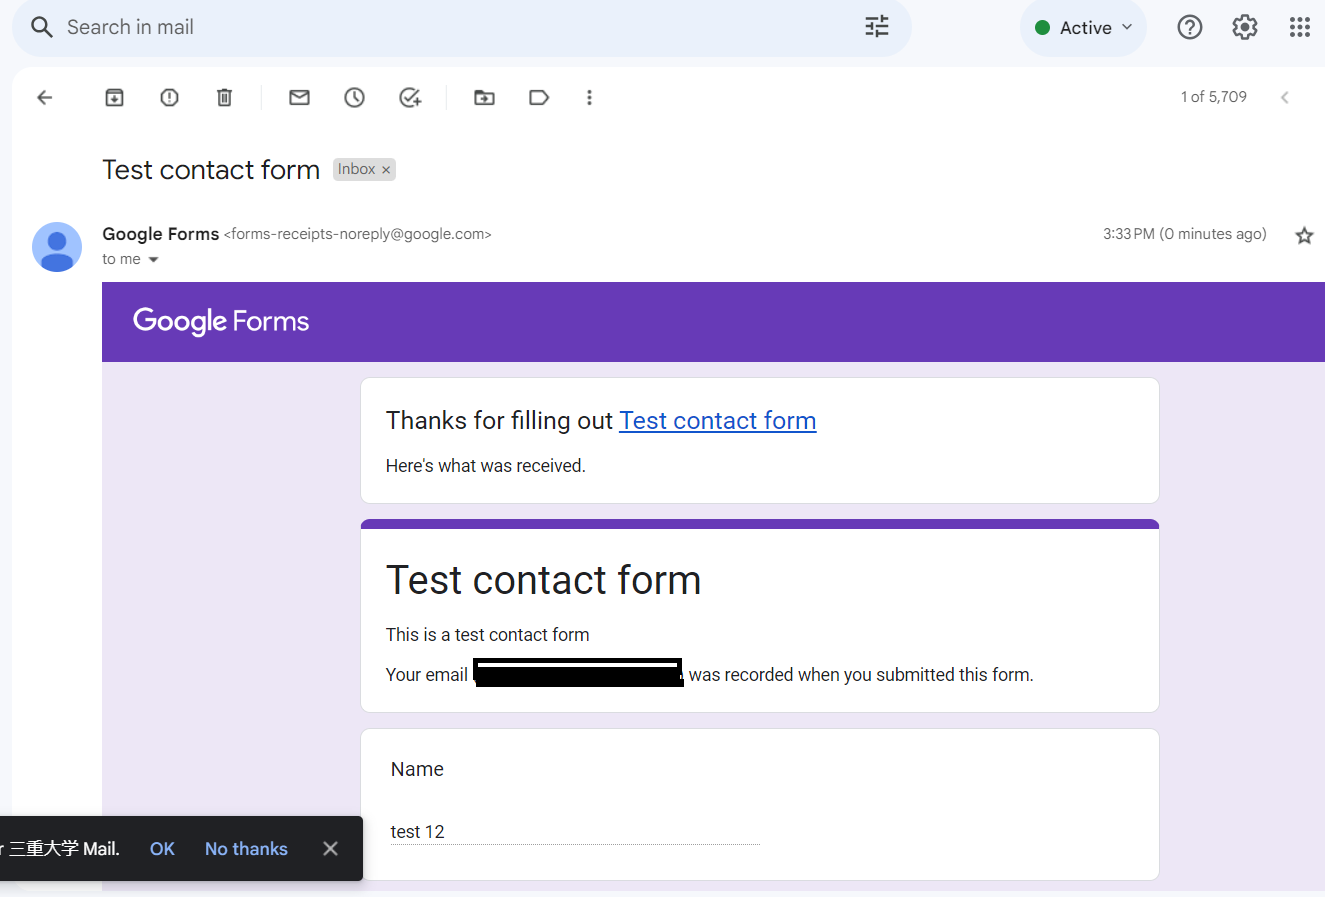Click the search magnifier icon

[x=41, y=27]
